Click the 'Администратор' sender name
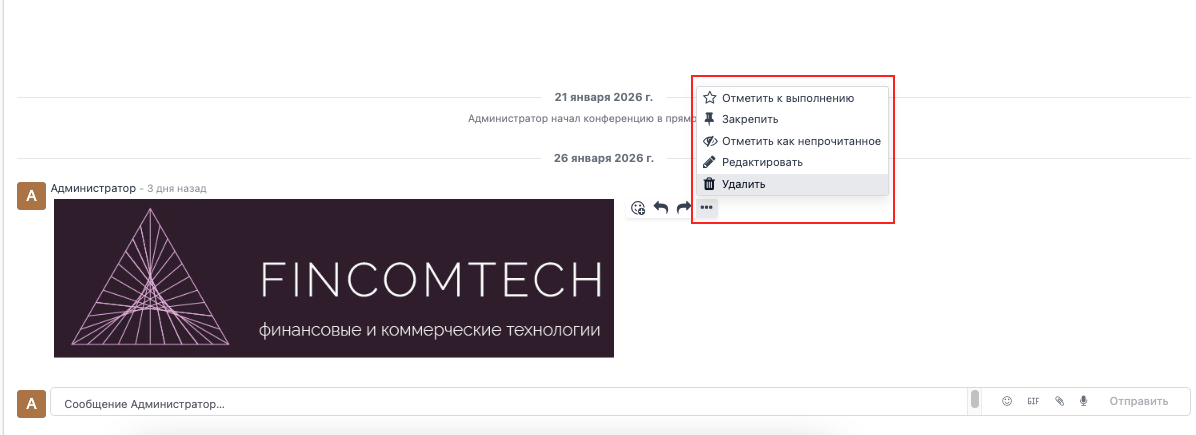The width and height of the screenshot is (1196, 435). [x=92, y=188]
